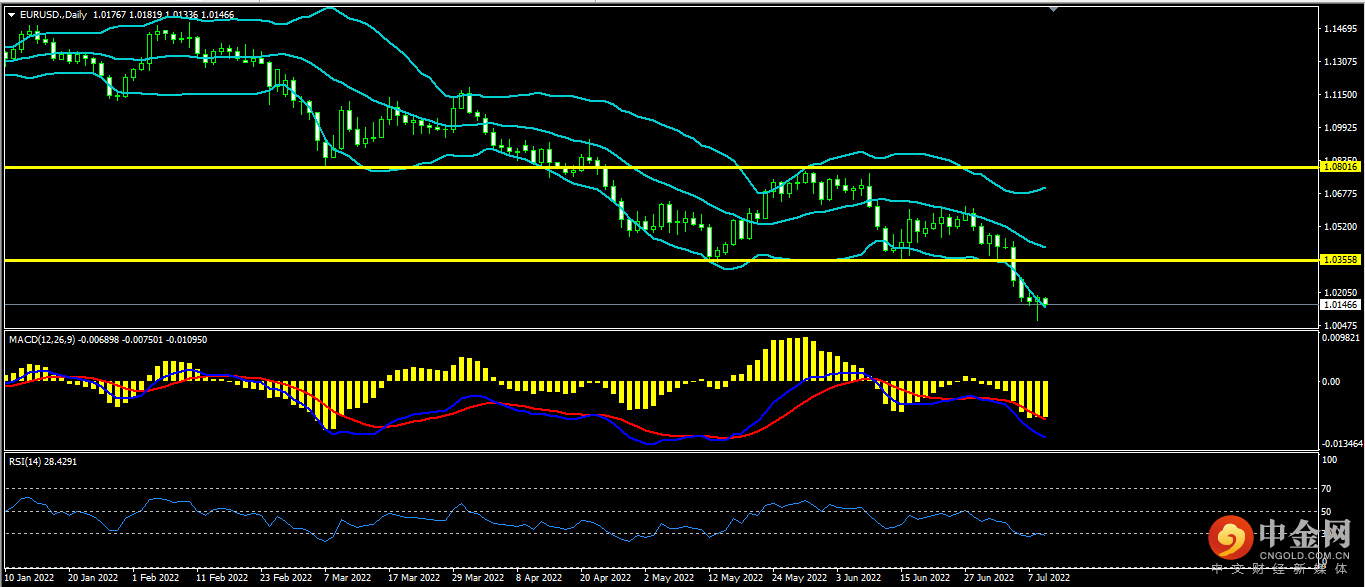Select the yellow 1.03558 price label
1365x587 pixels.
1338,260
